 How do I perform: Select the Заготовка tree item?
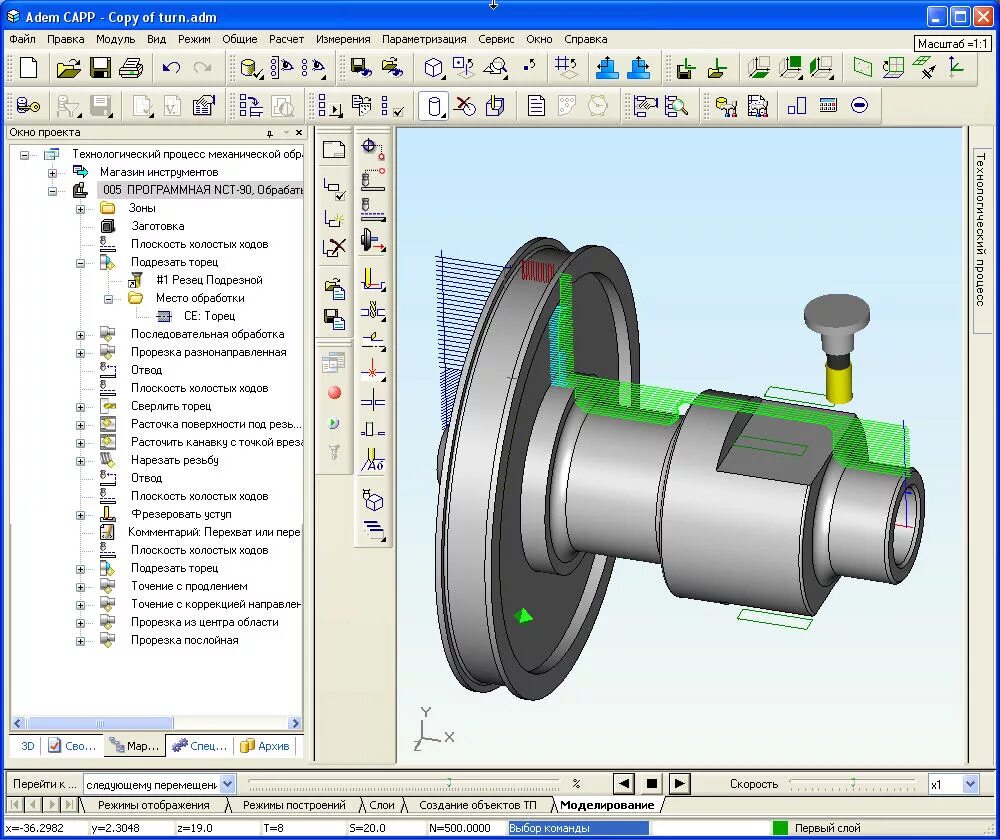point(158,226)
